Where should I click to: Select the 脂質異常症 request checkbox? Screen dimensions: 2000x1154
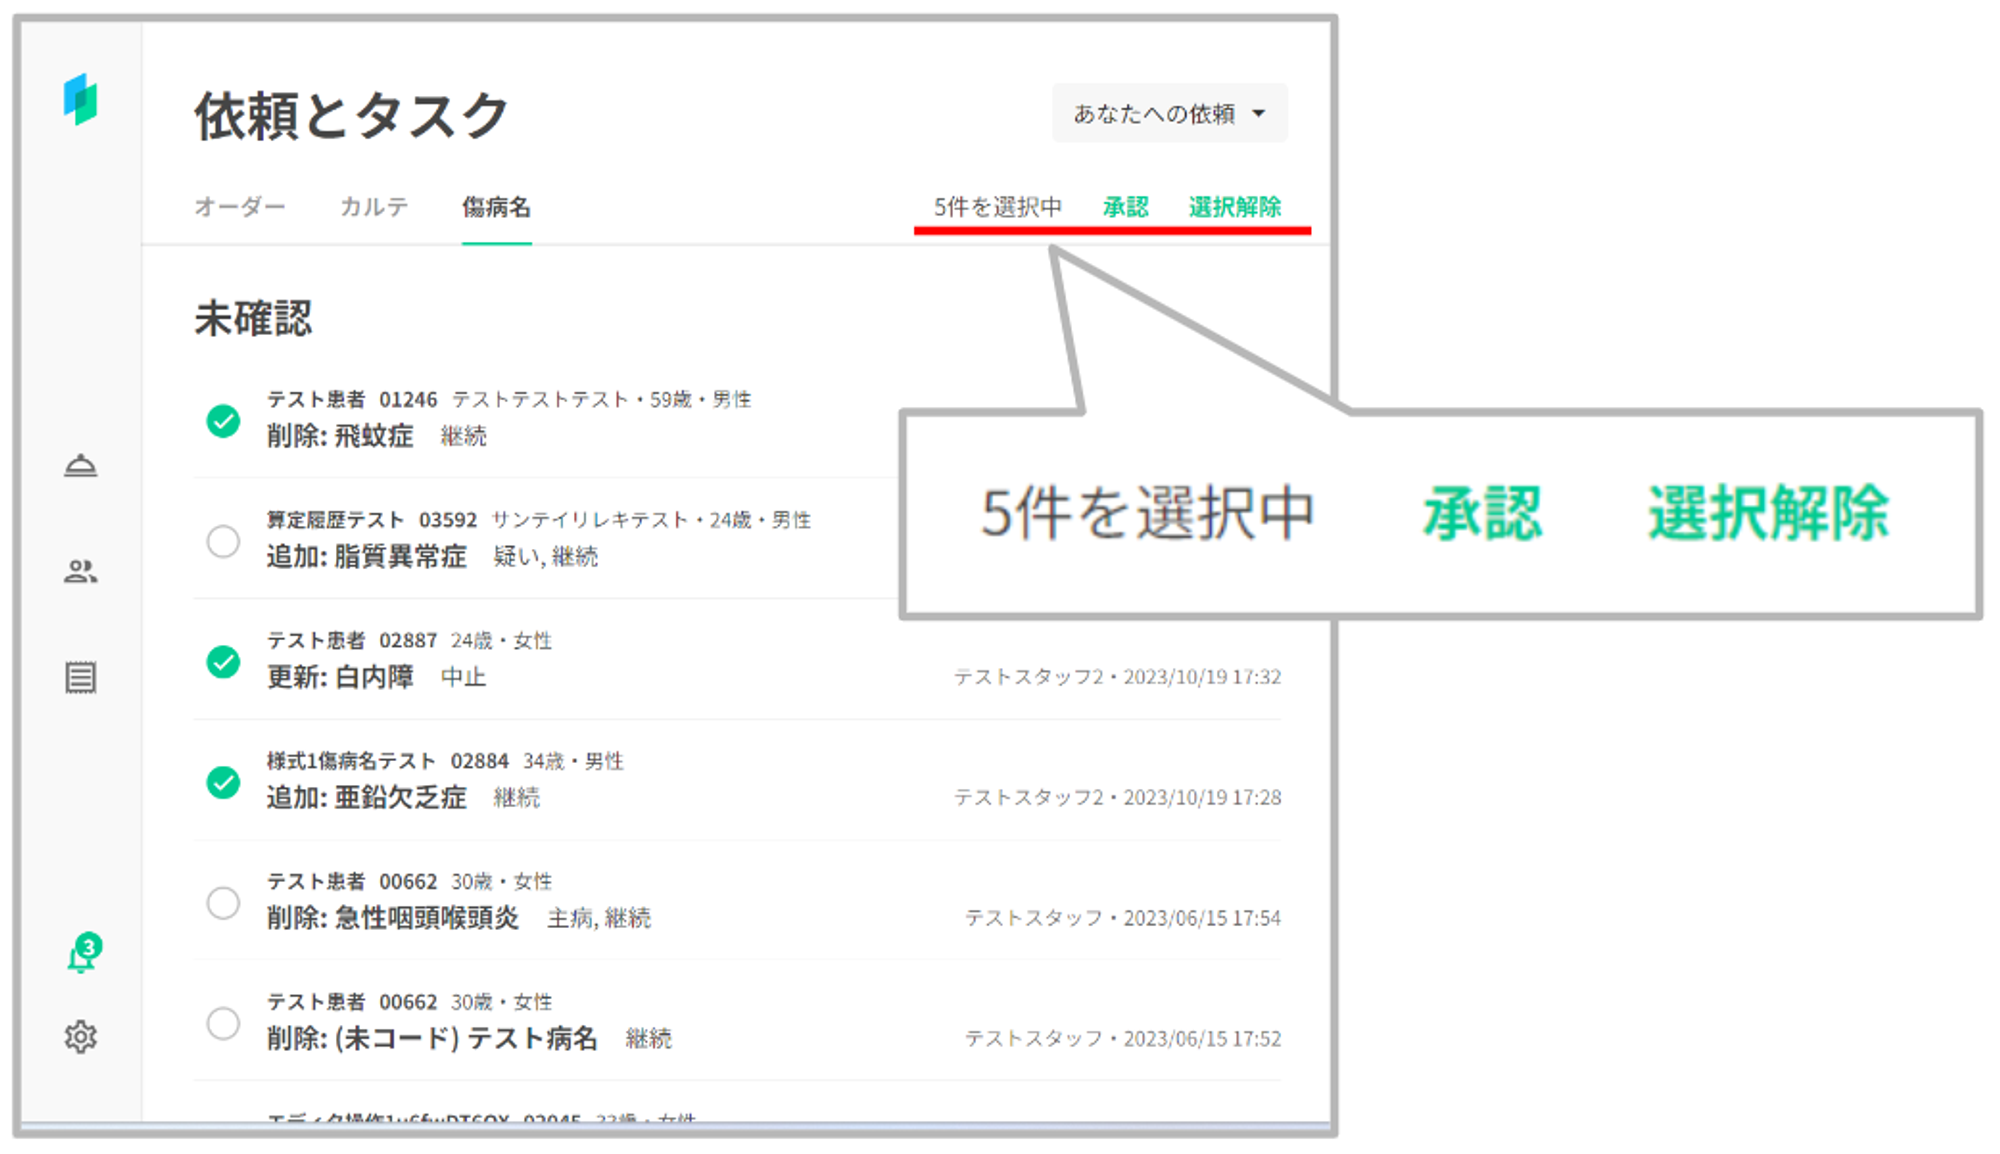coord(223,541)
